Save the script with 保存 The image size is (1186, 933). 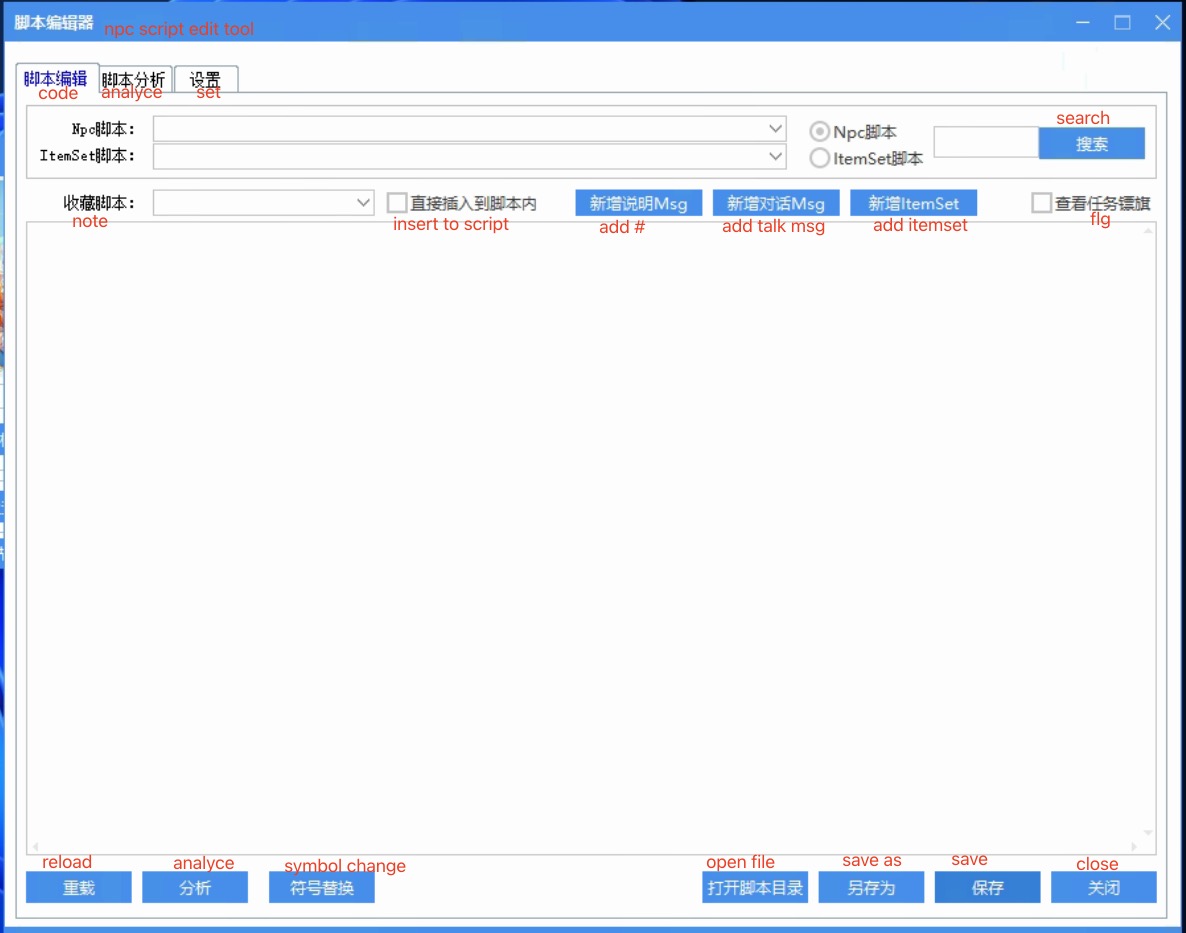[x=988, y=888]
